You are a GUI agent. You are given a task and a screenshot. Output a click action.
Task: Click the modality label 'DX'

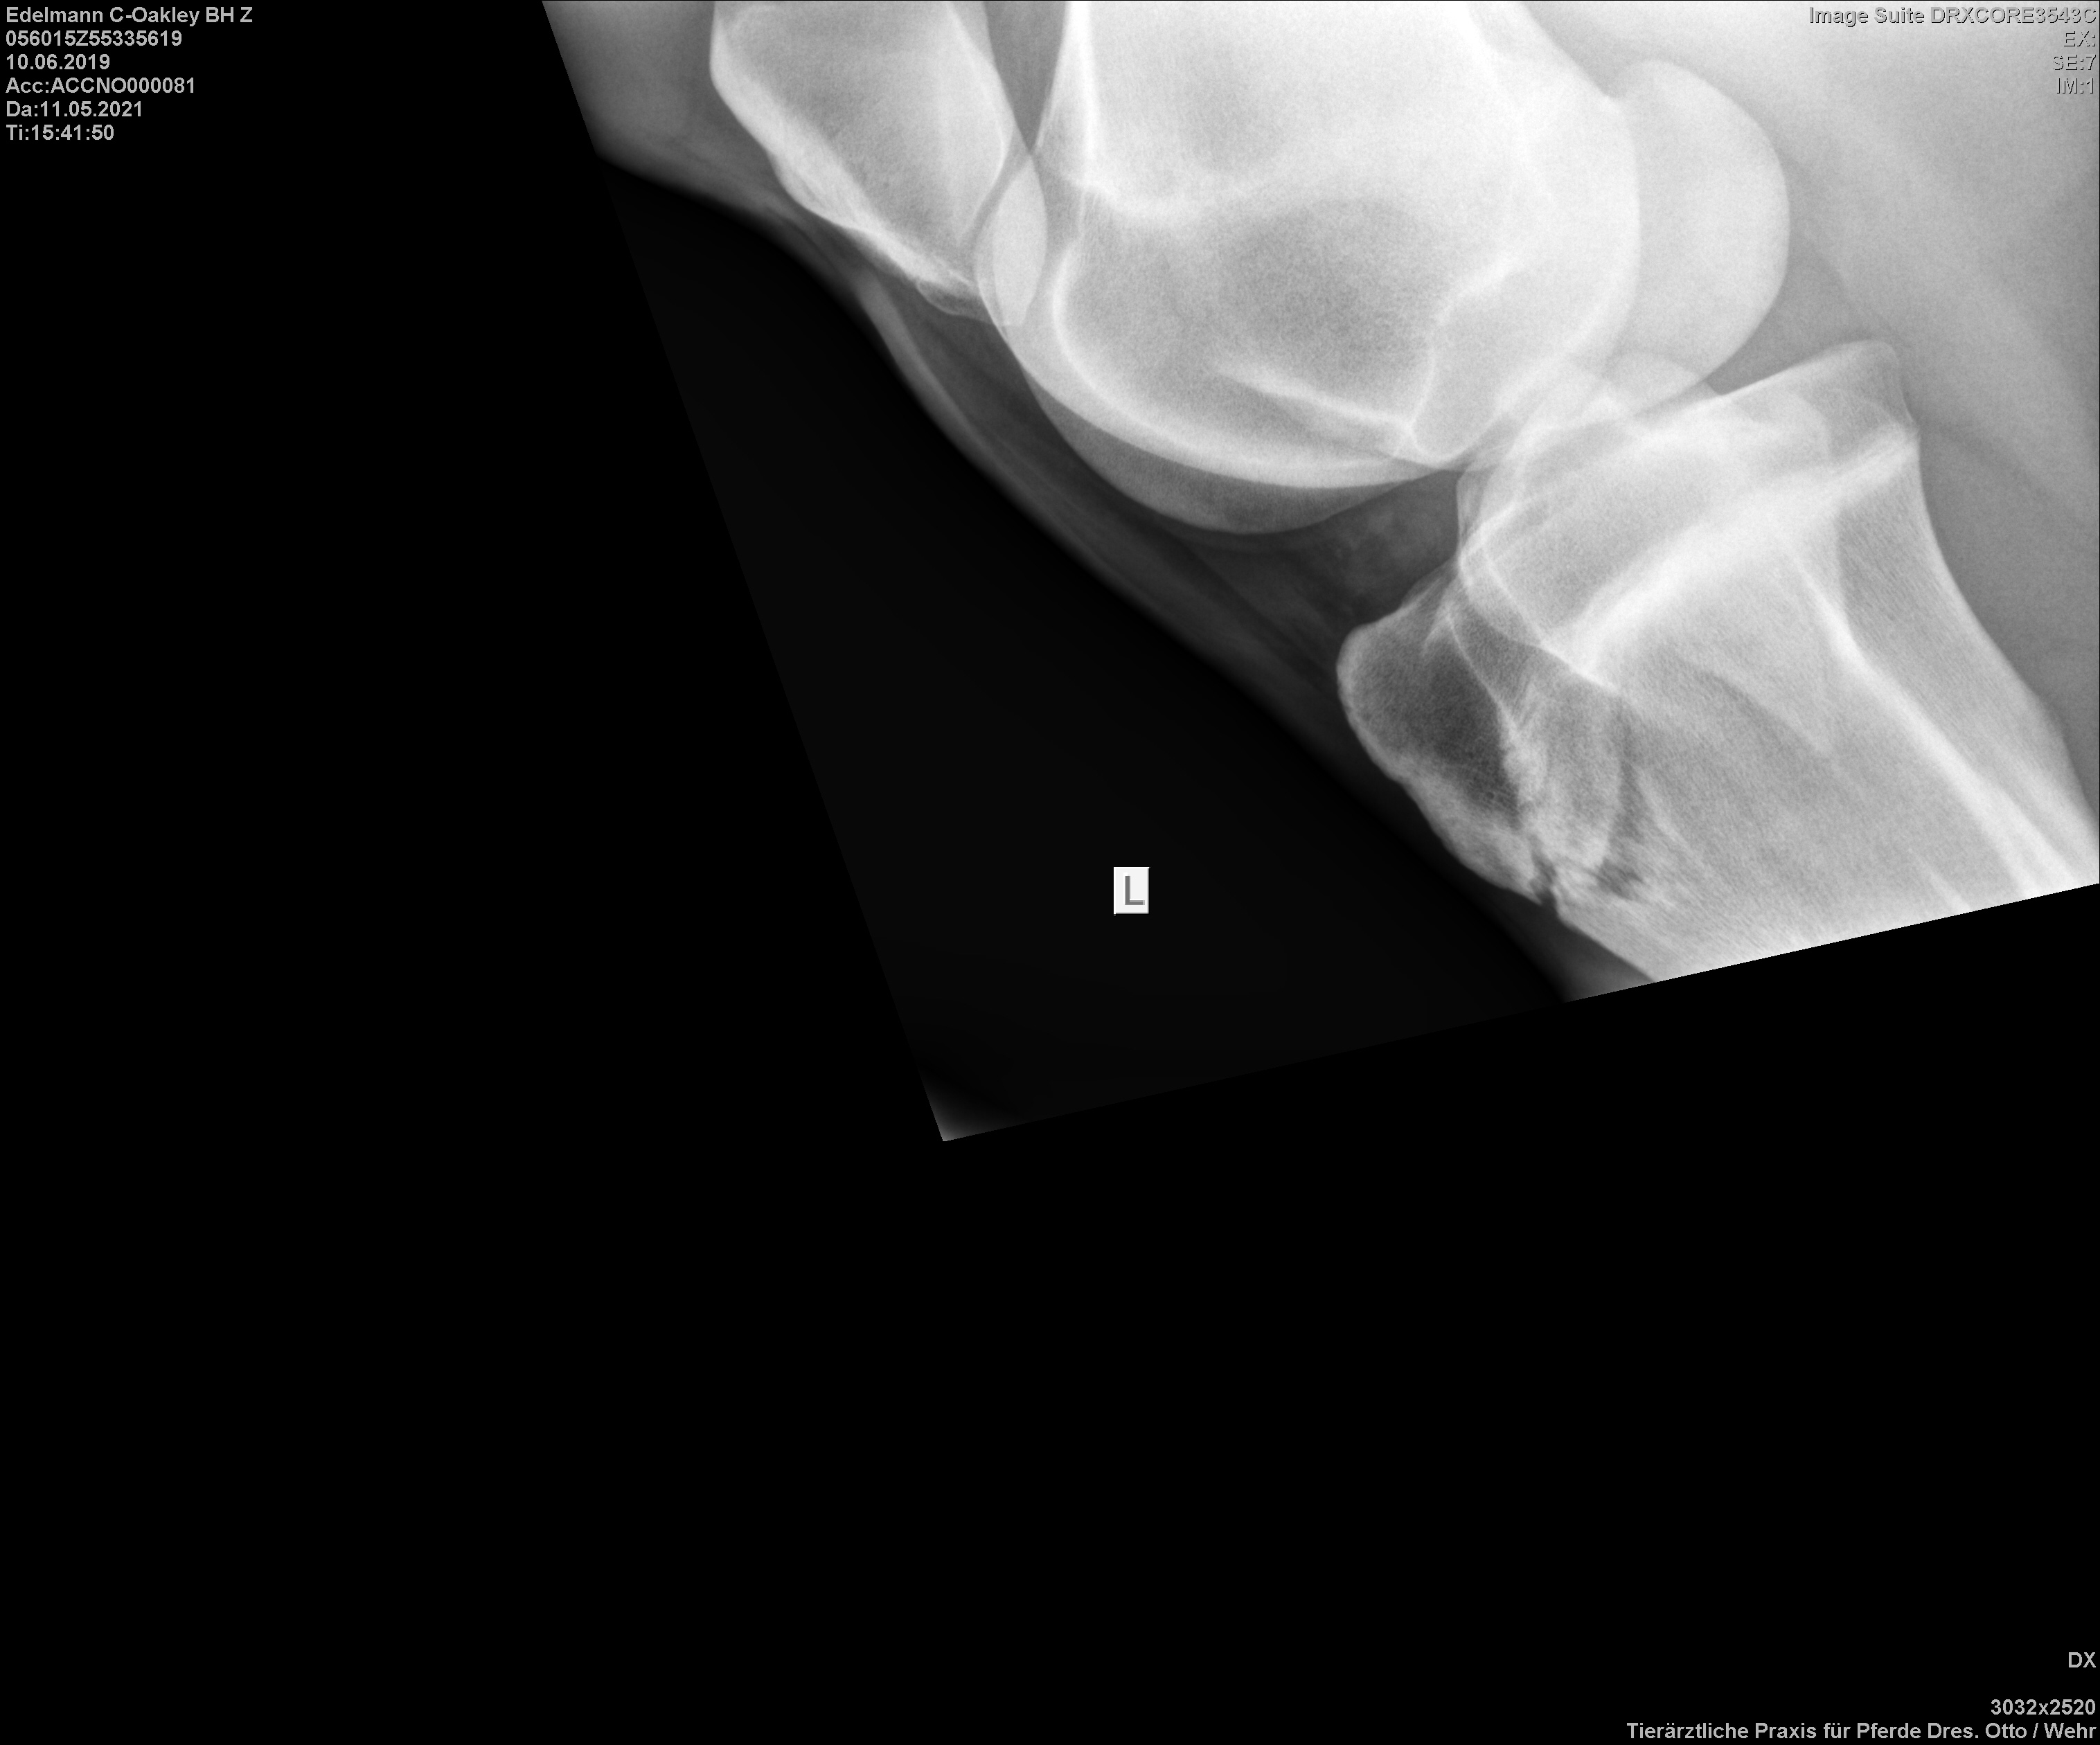pyautogui.click(x=2081, y=1660)
